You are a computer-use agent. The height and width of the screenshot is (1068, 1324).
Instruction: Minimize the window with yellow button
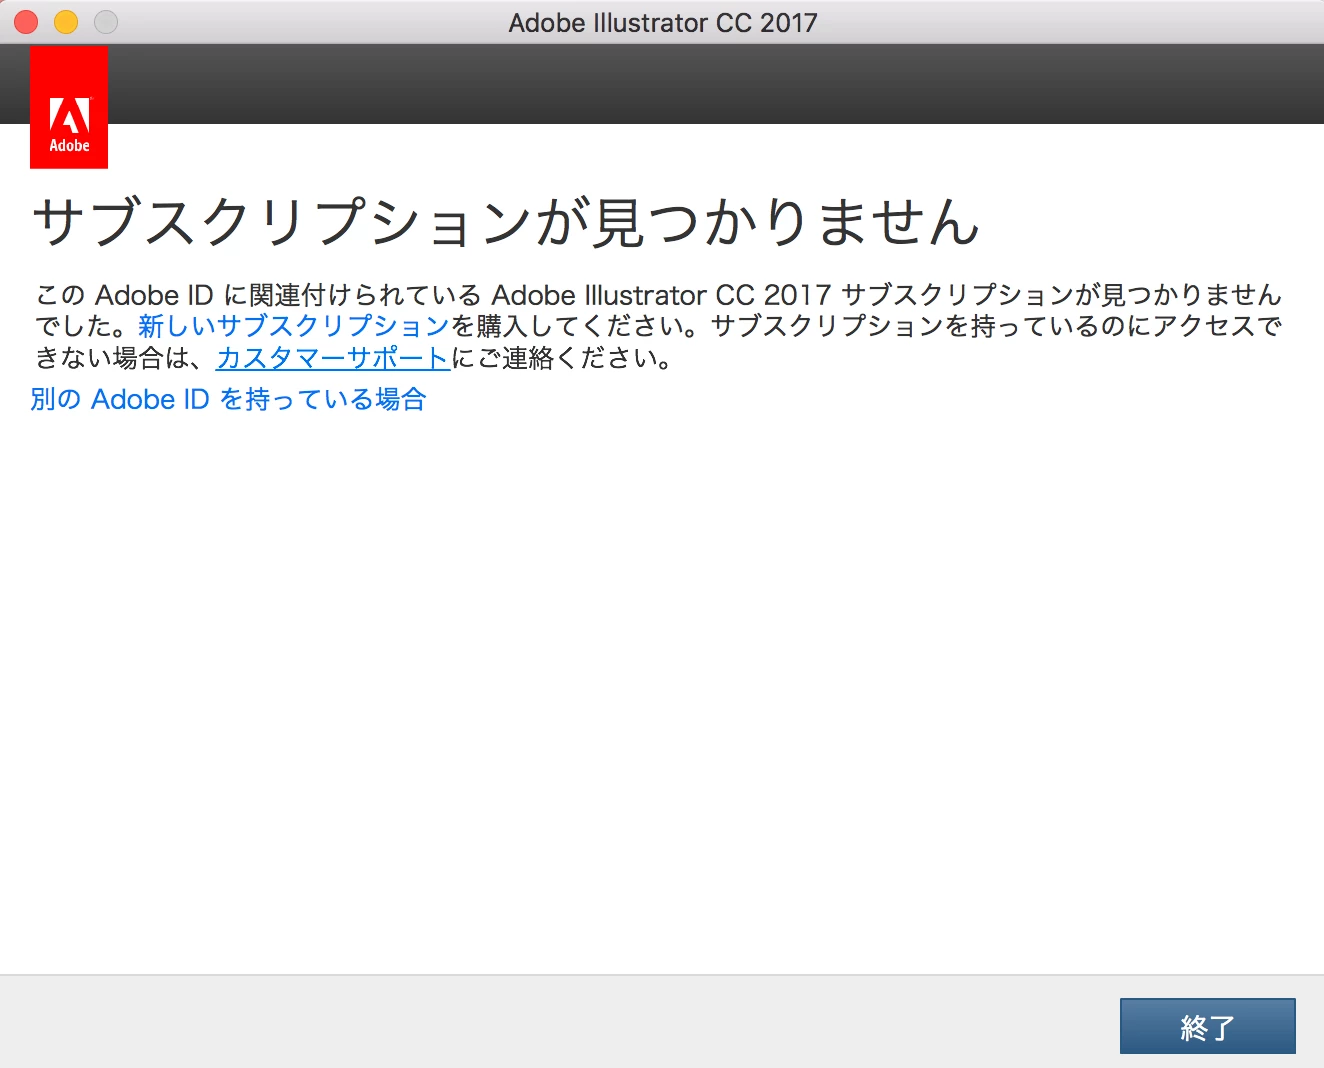click(x=66, y=22)
